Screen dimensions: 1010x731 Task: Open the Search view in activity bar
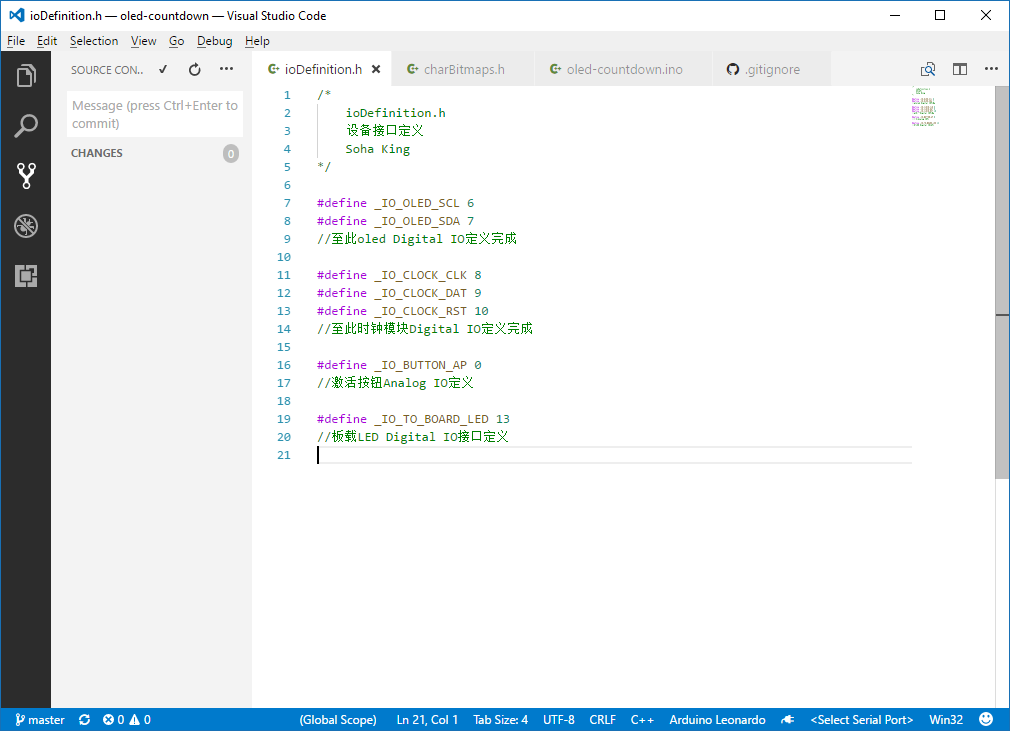pos(26,126)
